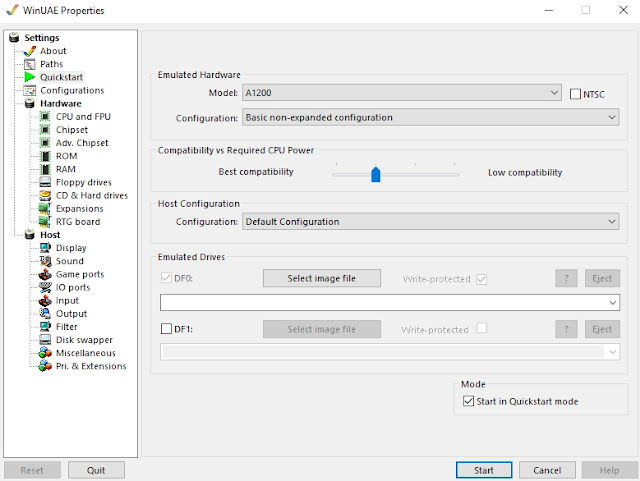Click the Filter monitor icon
640x481 pixels.
click(x=45, y=326)
